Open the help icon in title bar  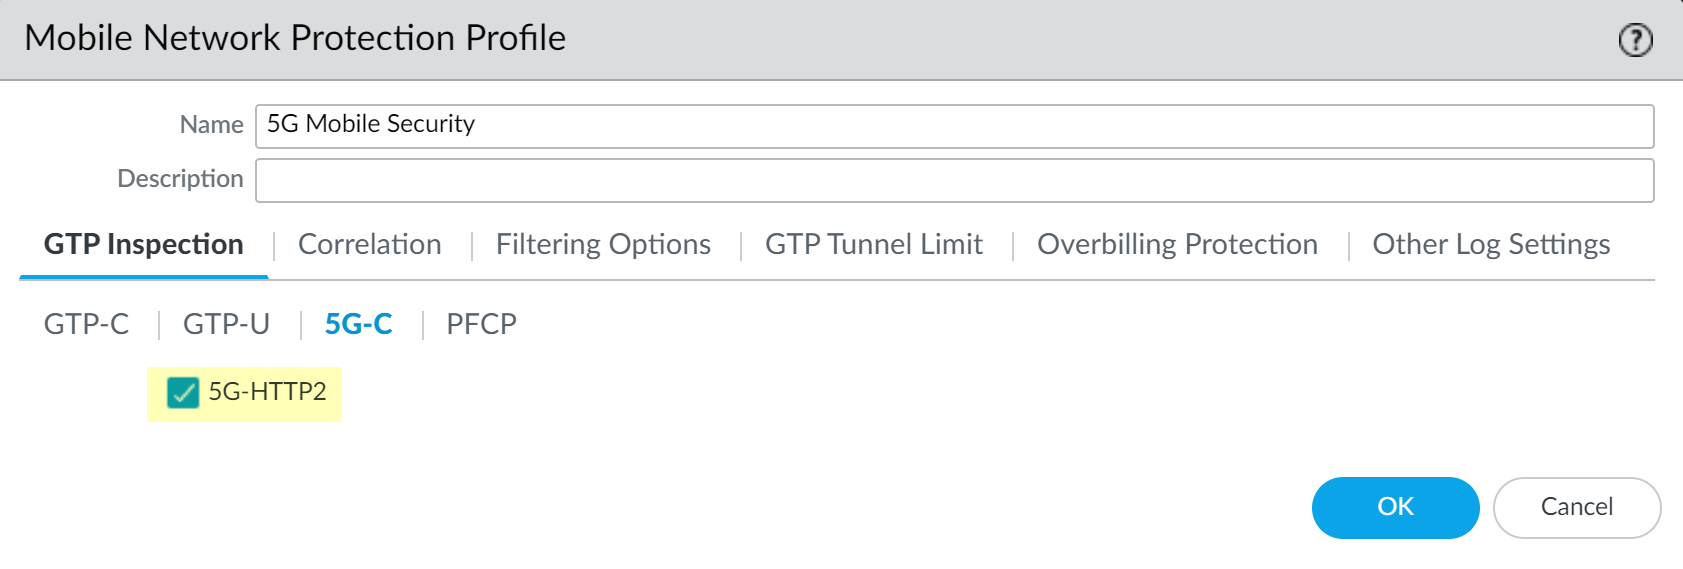(x=1635, y=40)
